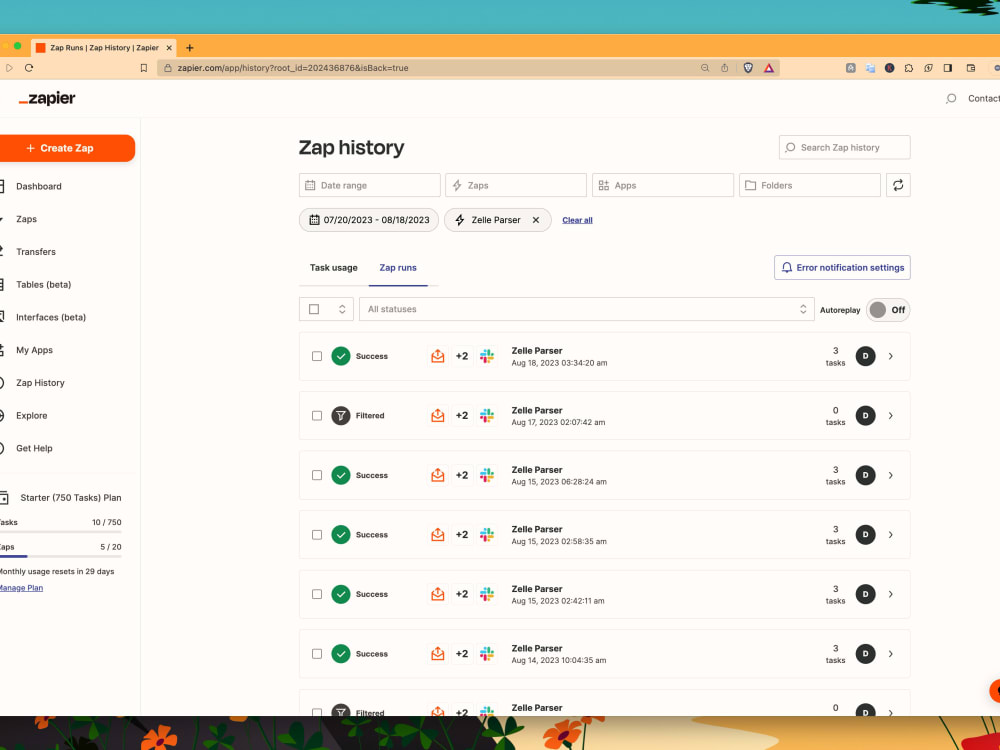The width and height of the screenshot is (1000, 750).
Task: Click the Slack app icon on the first run
Action: pyautogui.click(x=487, y=356)
